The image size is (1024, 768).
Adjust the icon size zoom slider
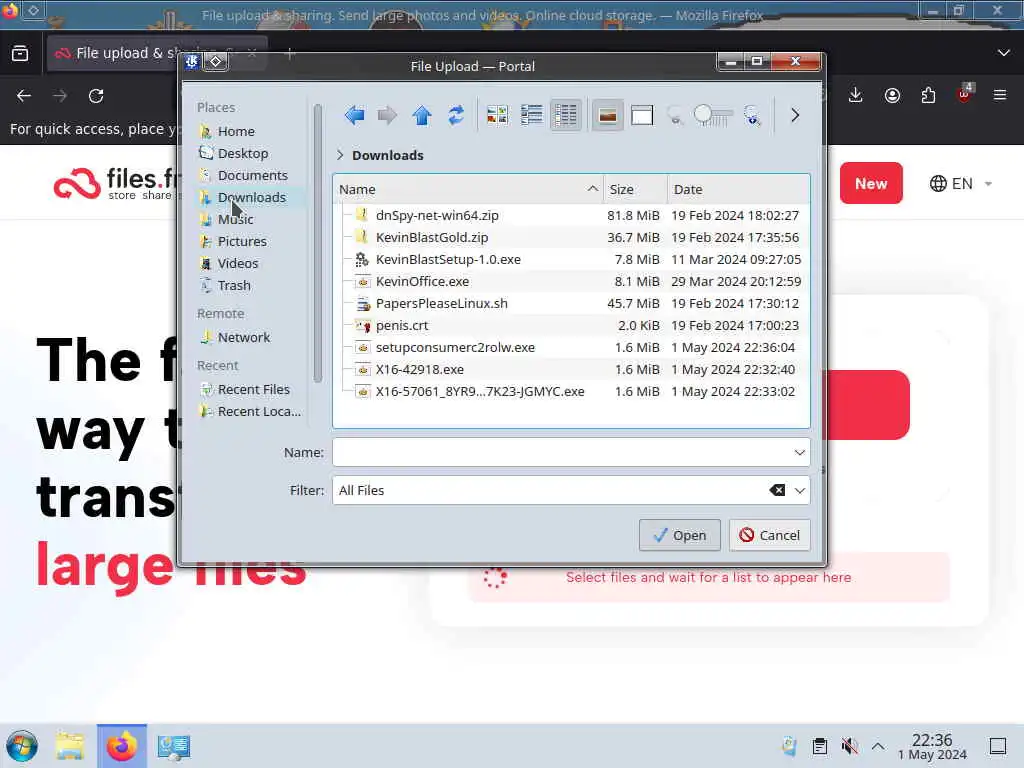[713, 116]
